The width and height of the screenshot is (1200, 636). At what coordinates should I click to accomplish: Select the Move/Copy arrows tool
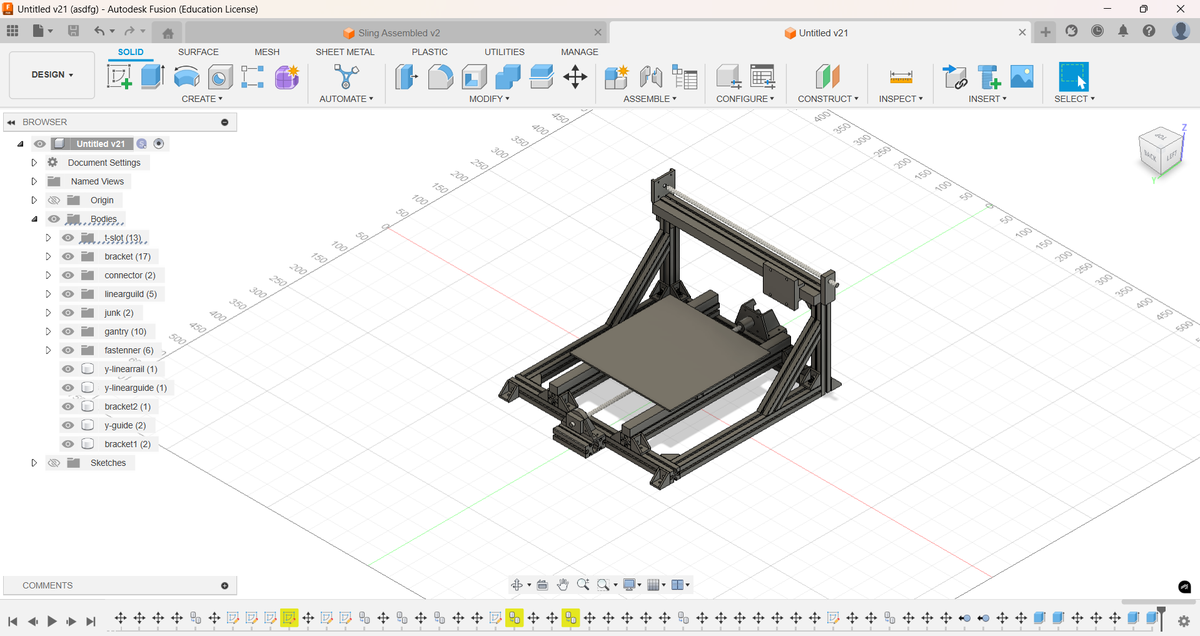point(575,77)
